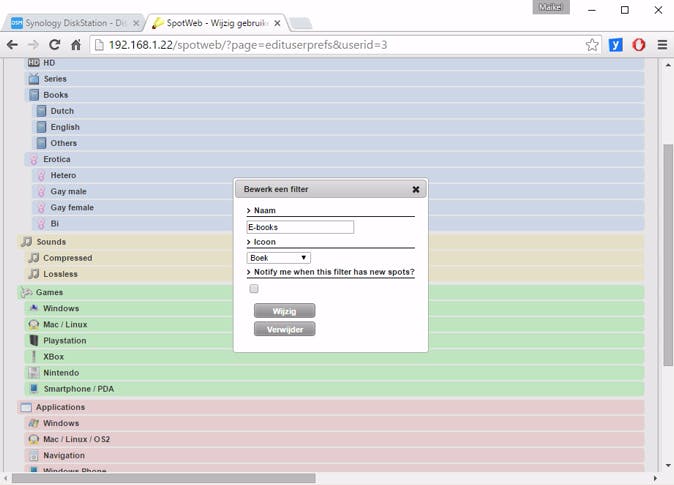Click the Series TV icon
Screen dimensions: 674x485
[x=34, y=79]
